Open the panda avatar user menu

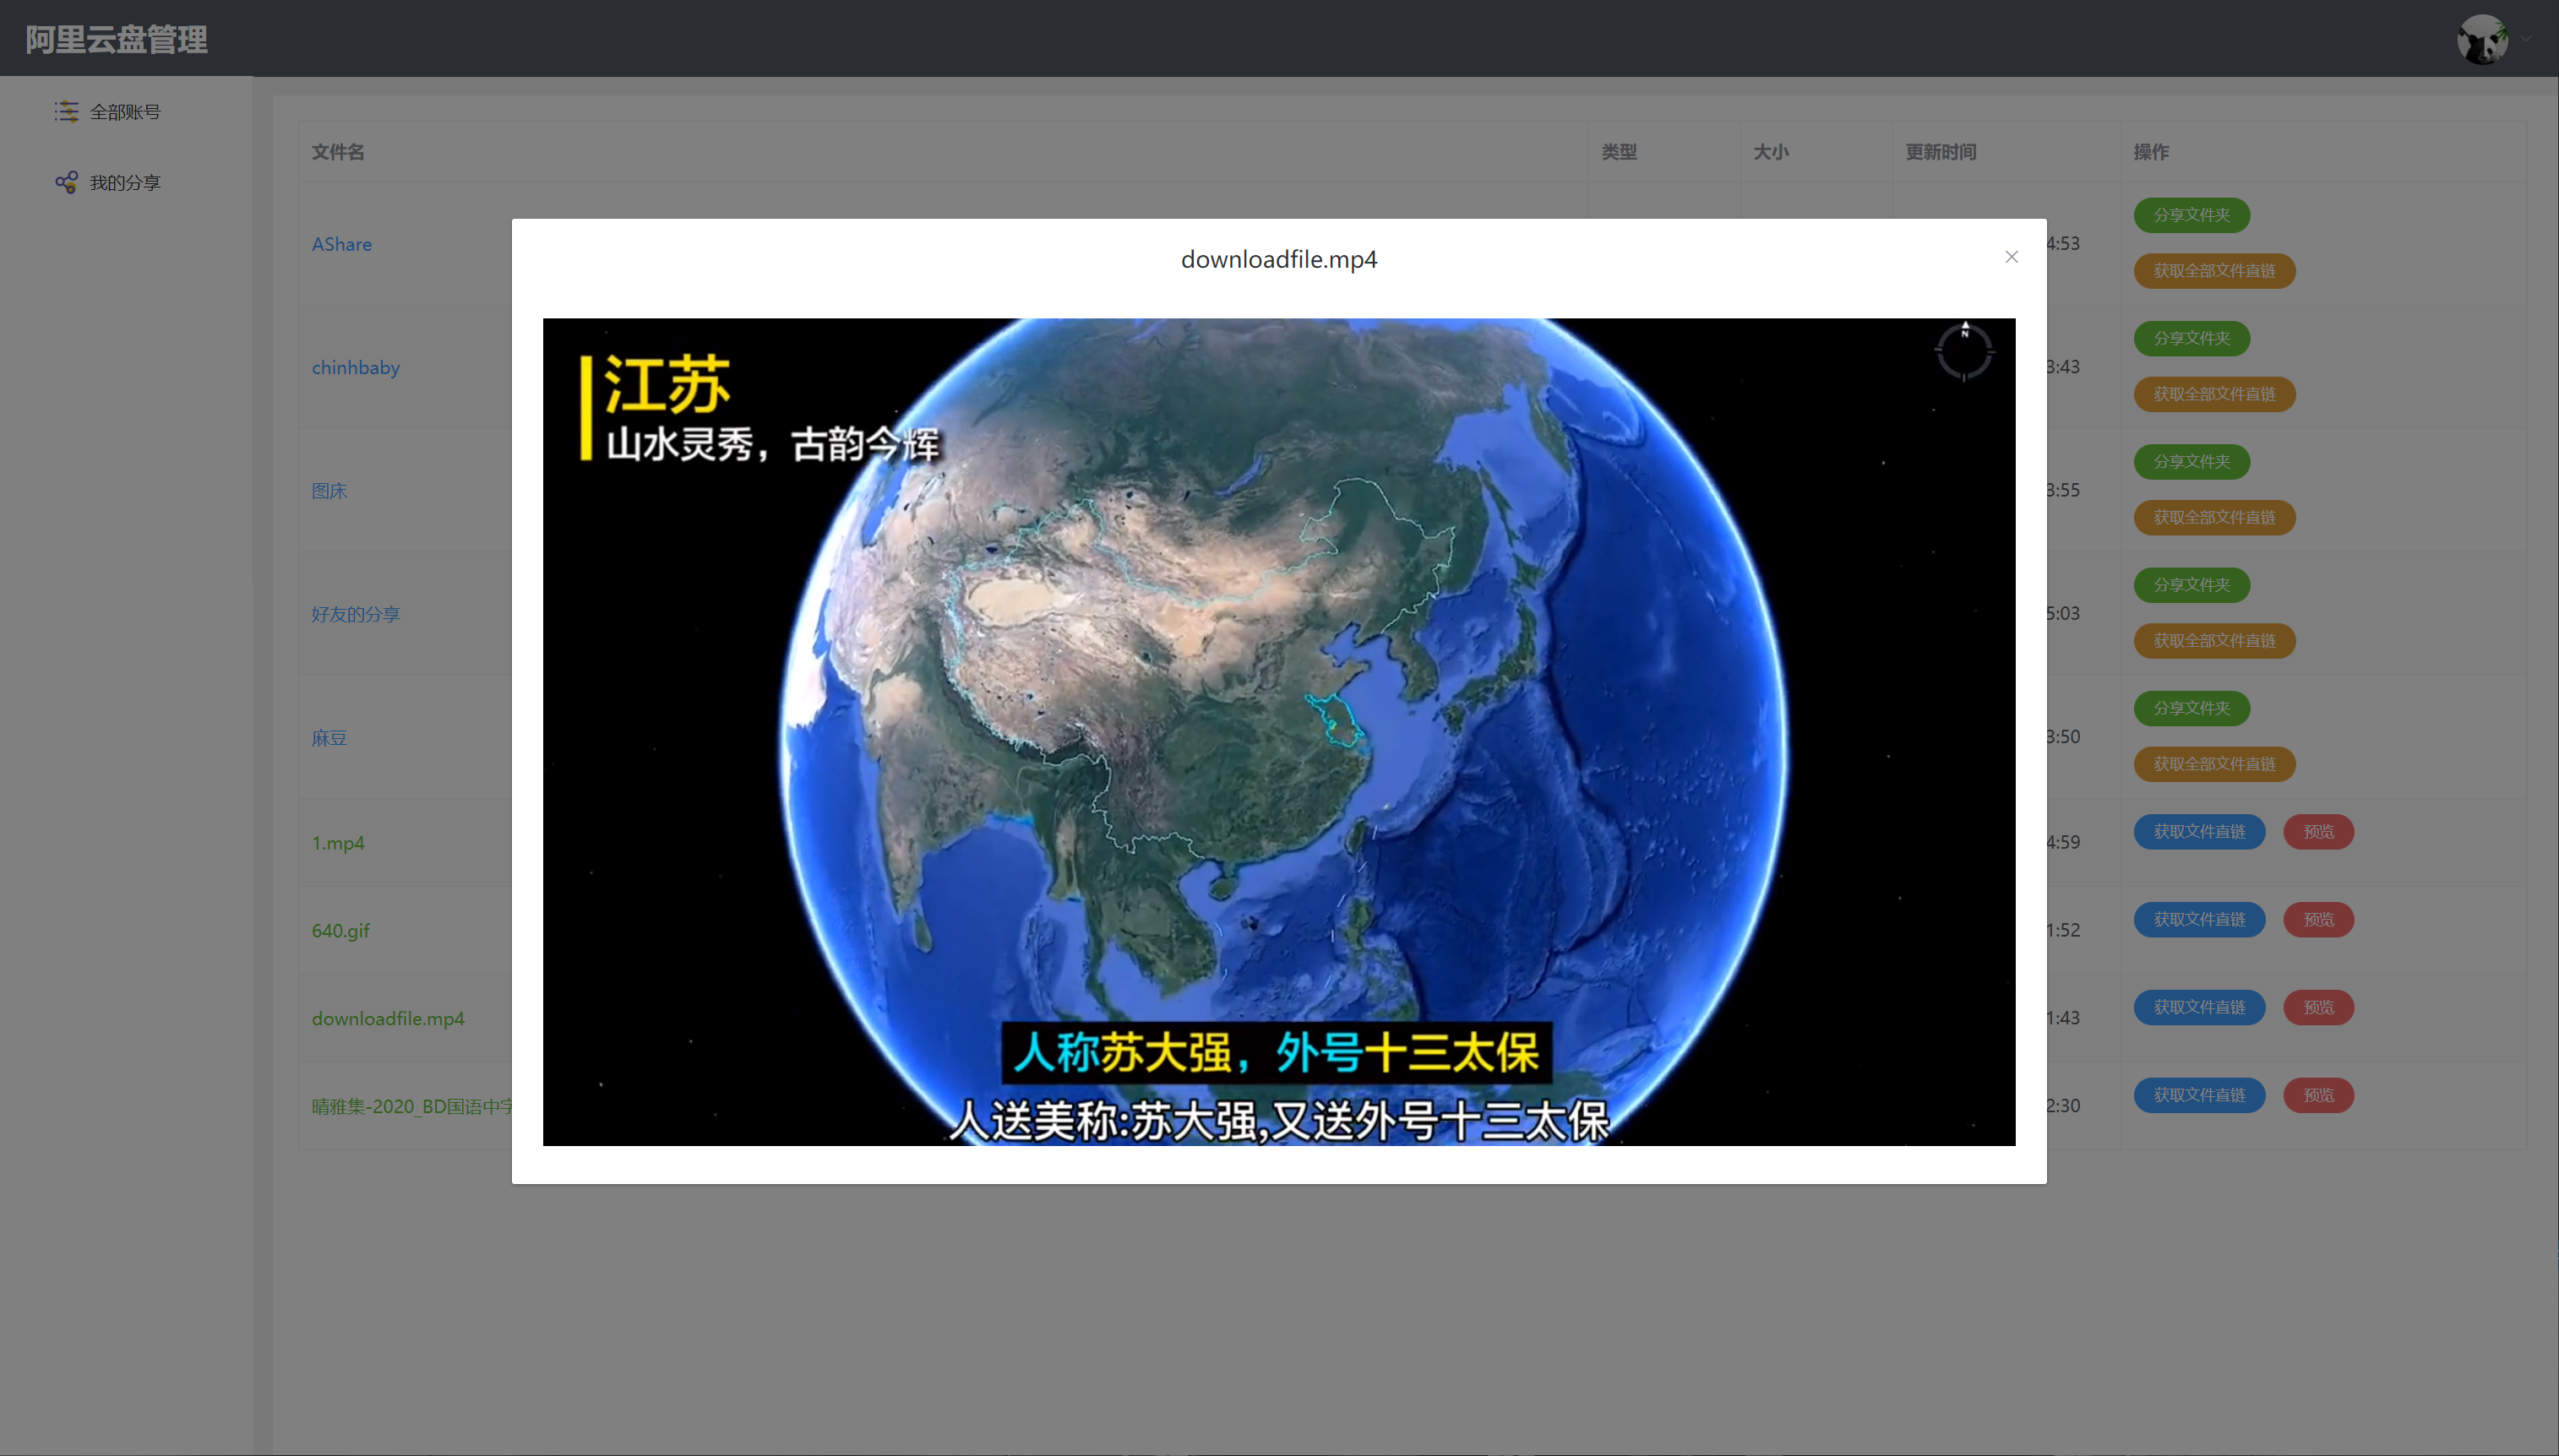click(x=2482, y=39)
